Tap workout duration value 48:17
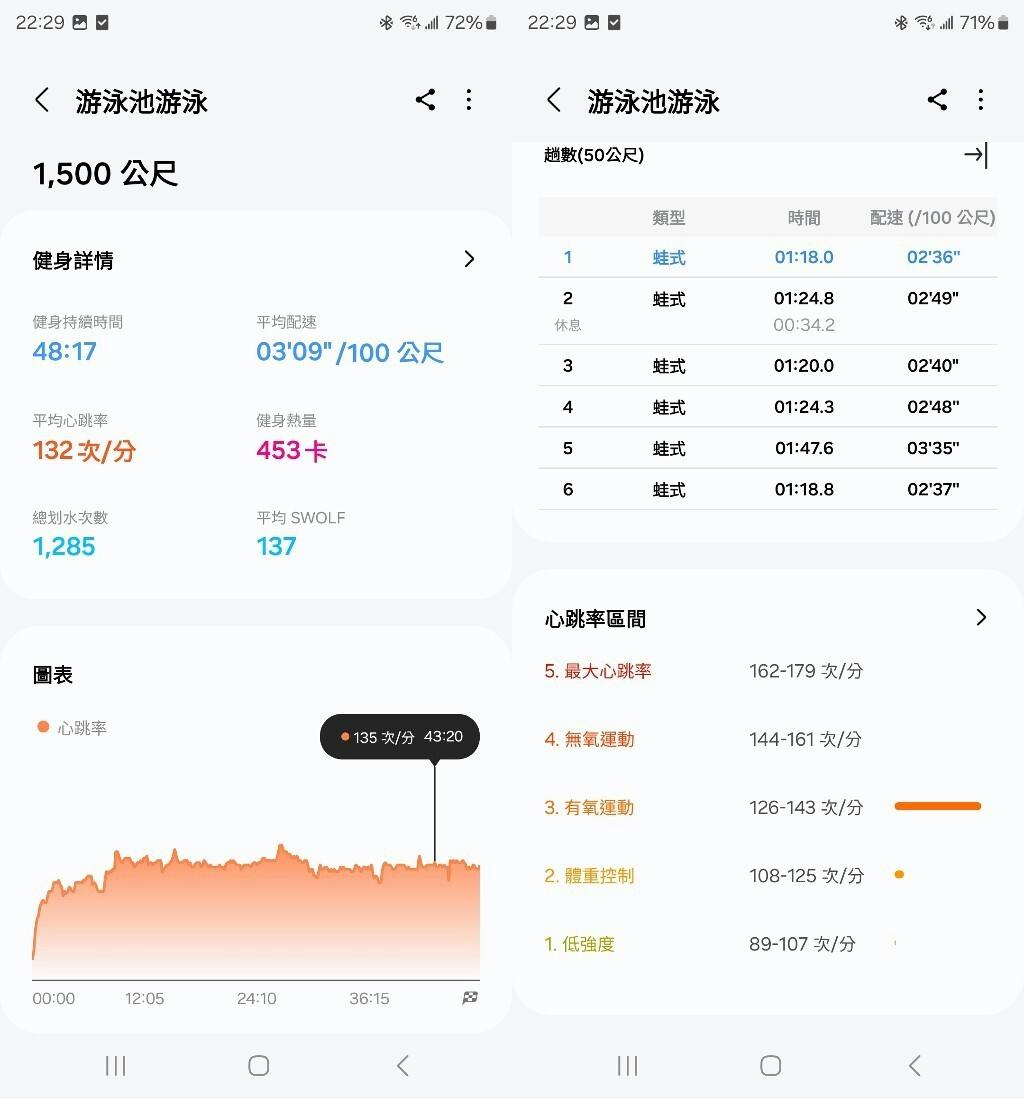Image resolution: width=1024 pixels, height=1098 pixels. pyautogui.click(x=64, y=352)
